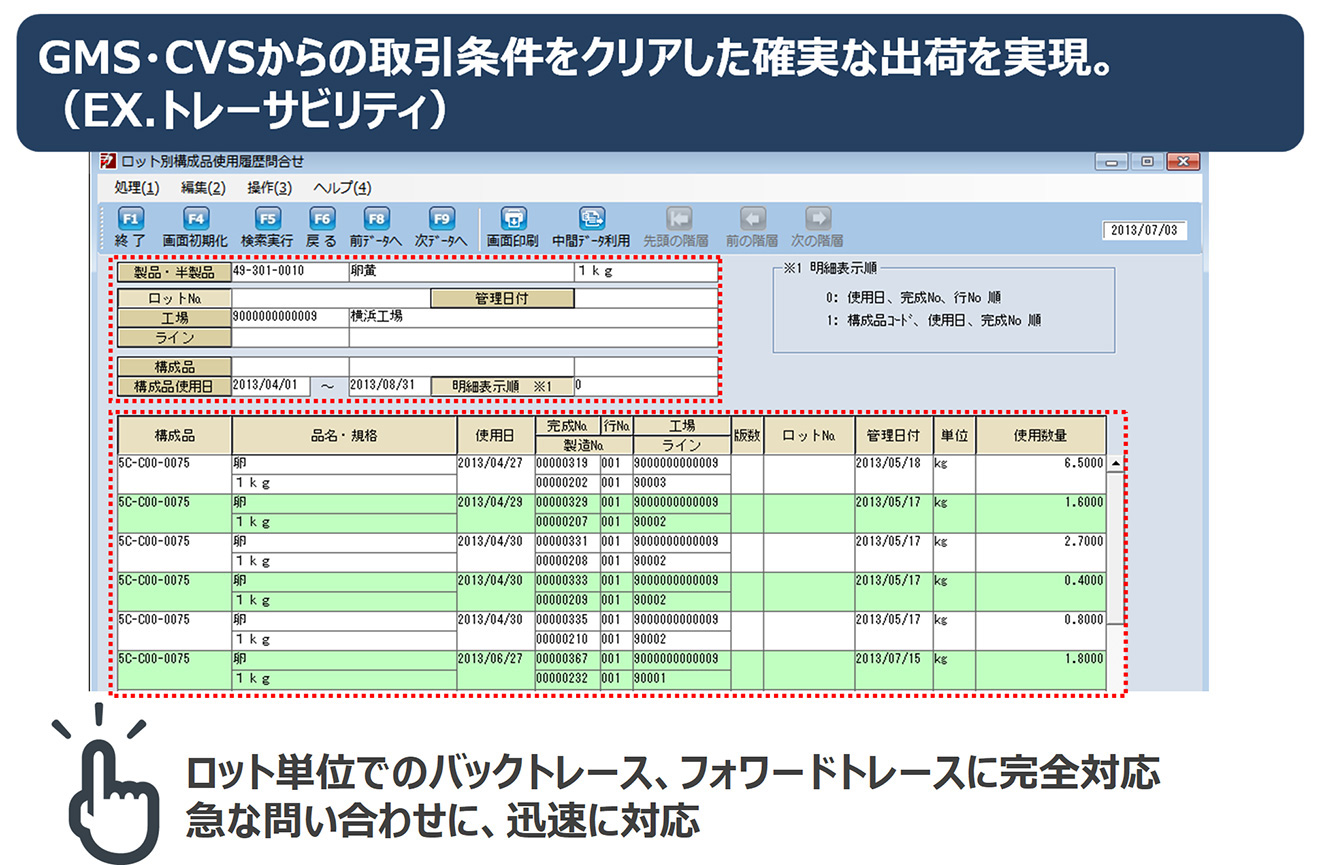Click the empty 管理日付 input field
Image resolution: width=1320 pixels, height=865 pixels.
pyautogui.click(x=646, y=299)
